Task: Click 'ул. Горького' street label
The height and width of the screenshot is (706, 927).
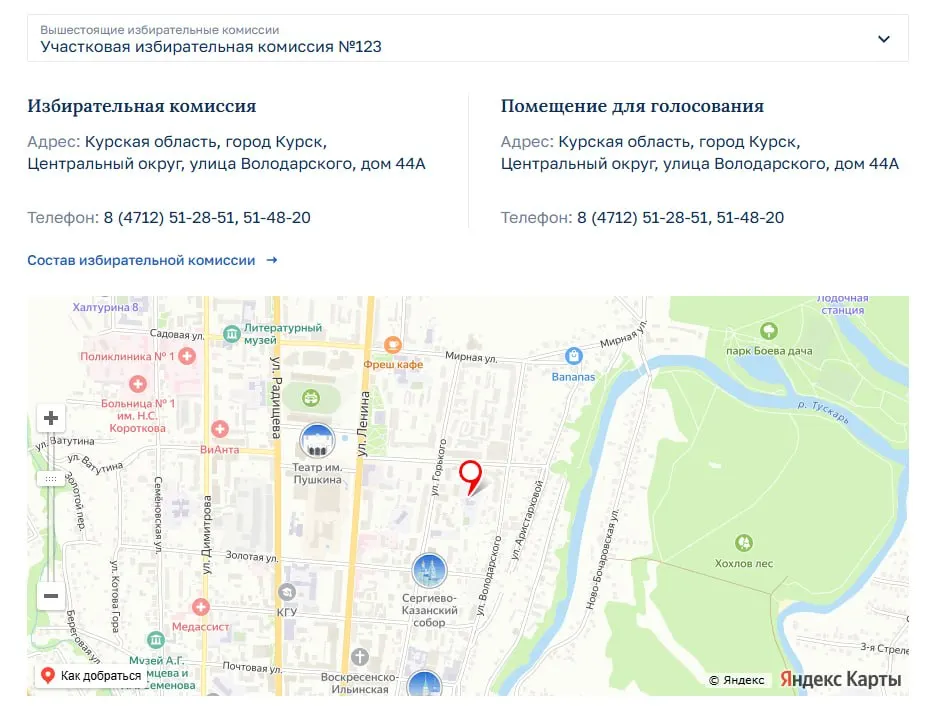Action: (439, 467)
